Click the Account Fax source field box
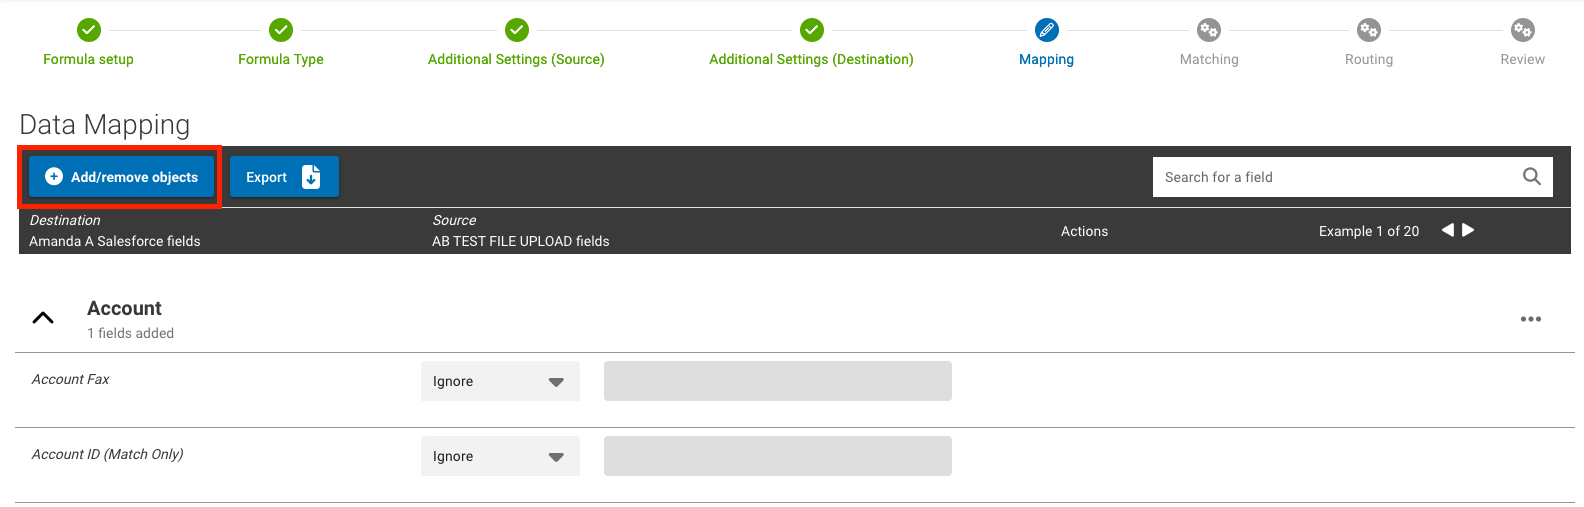The width and height of the screenshot is (1584, 507). pos(777,381)
